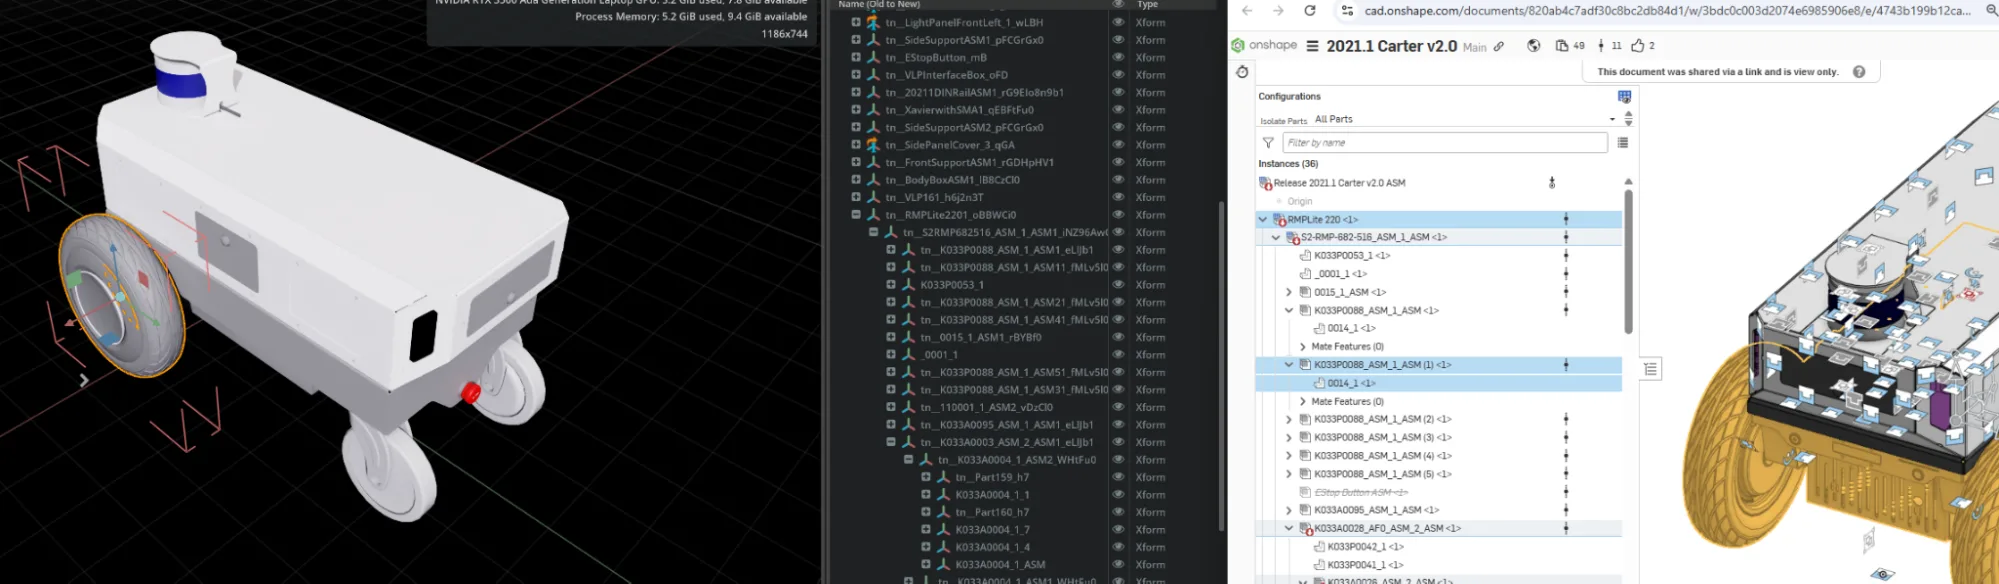The image size is (1999, 584).
Task: Toggle eye icon for K033A0004_1_ASM
Action: click(x=1118, y=565)
